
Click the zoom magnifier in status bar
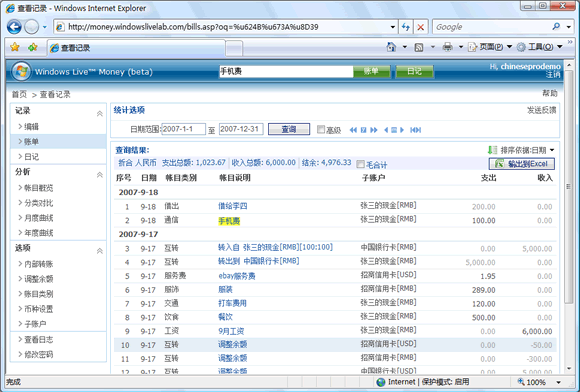(521, 381)
